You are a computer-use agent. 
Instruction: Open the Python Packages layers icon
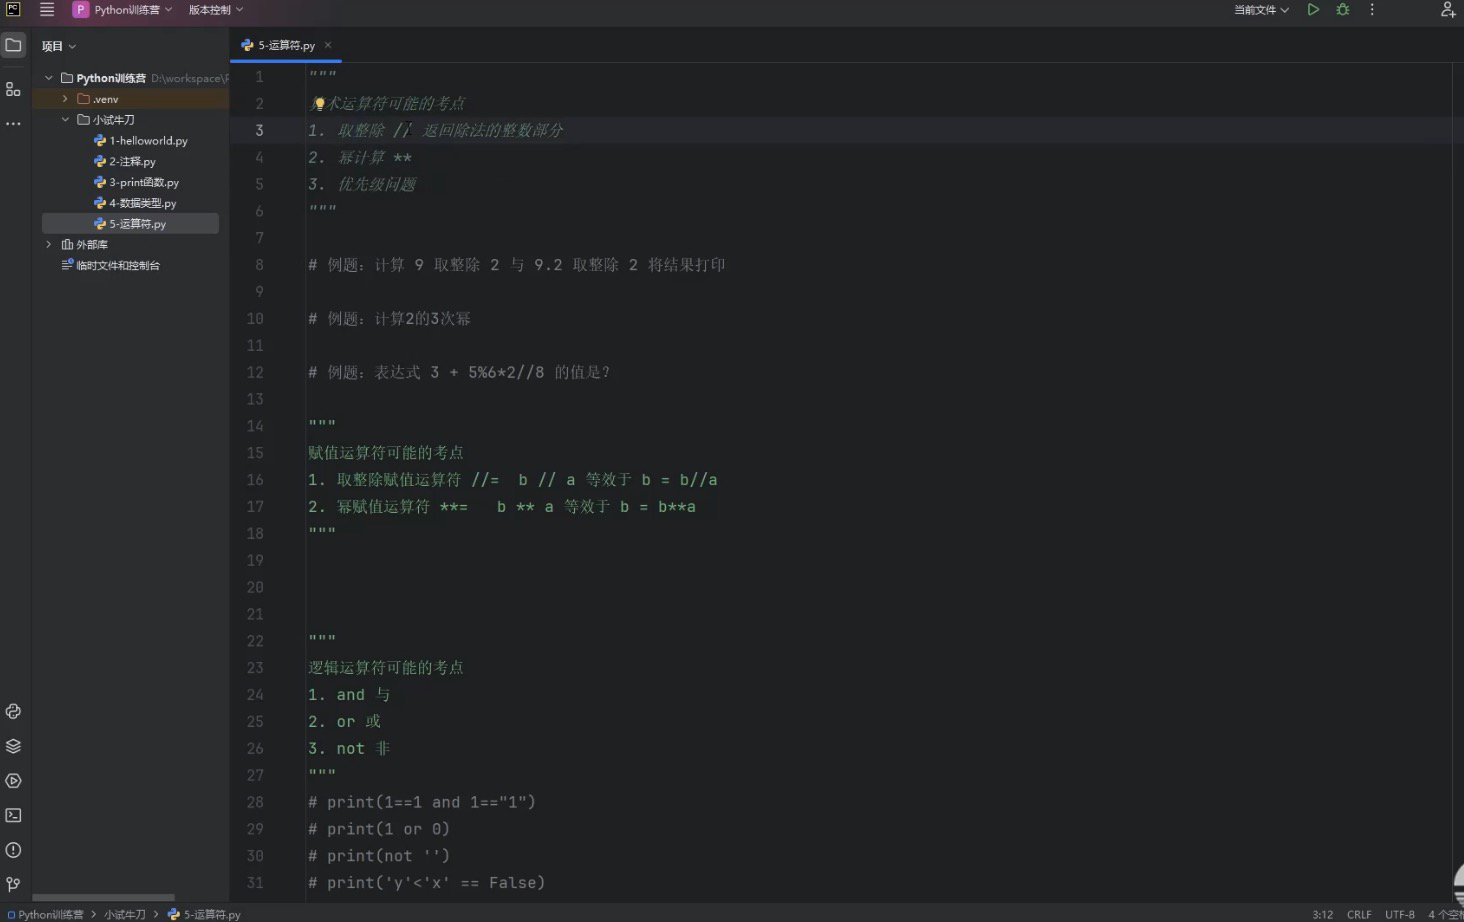pyautogui.click(x=13, y=746)
